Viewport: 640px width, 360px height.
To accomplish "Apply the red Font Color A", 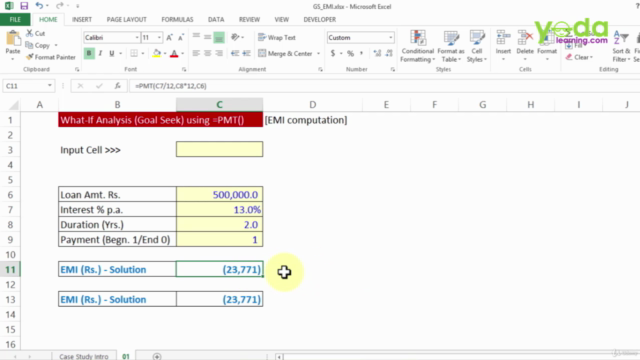I will click(x=174, y=53).
